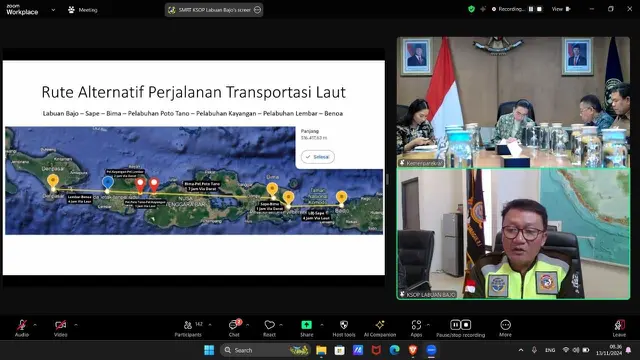640x360 pixels.
Task: Click the slide title Rute Alternatif Perjalanan Transportasi Laut
Action: click(x=193, y=92)
